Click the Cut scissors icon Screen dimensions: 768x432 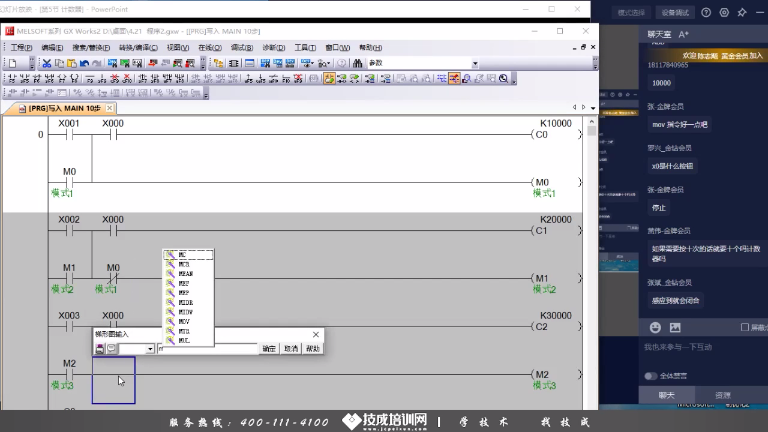pyautogui.click(x=47, y=63)
